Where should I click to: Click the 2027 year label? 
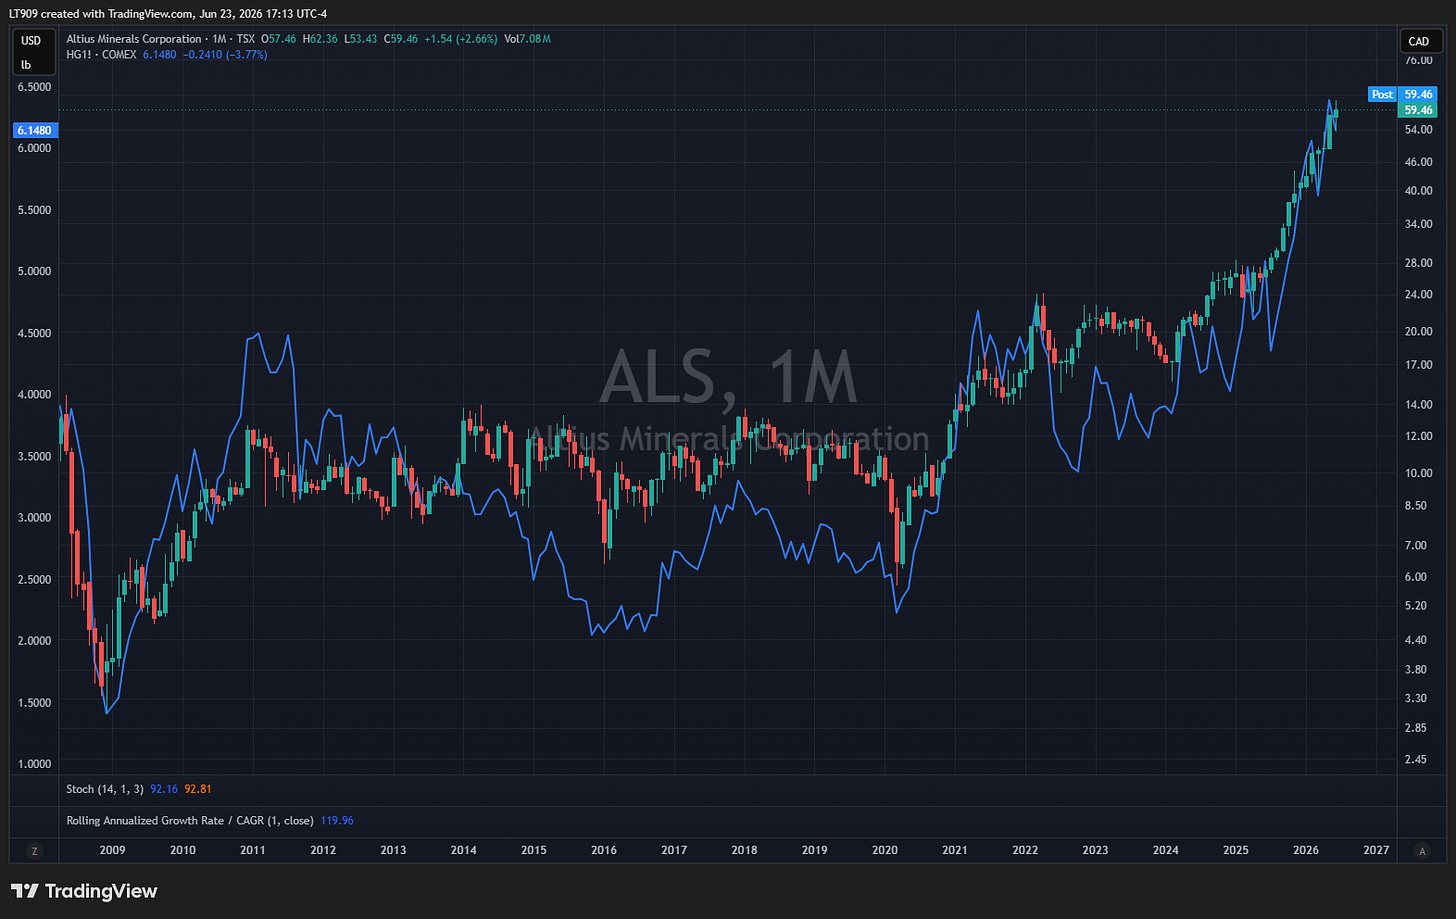pyautogui.click(x=1376, y=850)
